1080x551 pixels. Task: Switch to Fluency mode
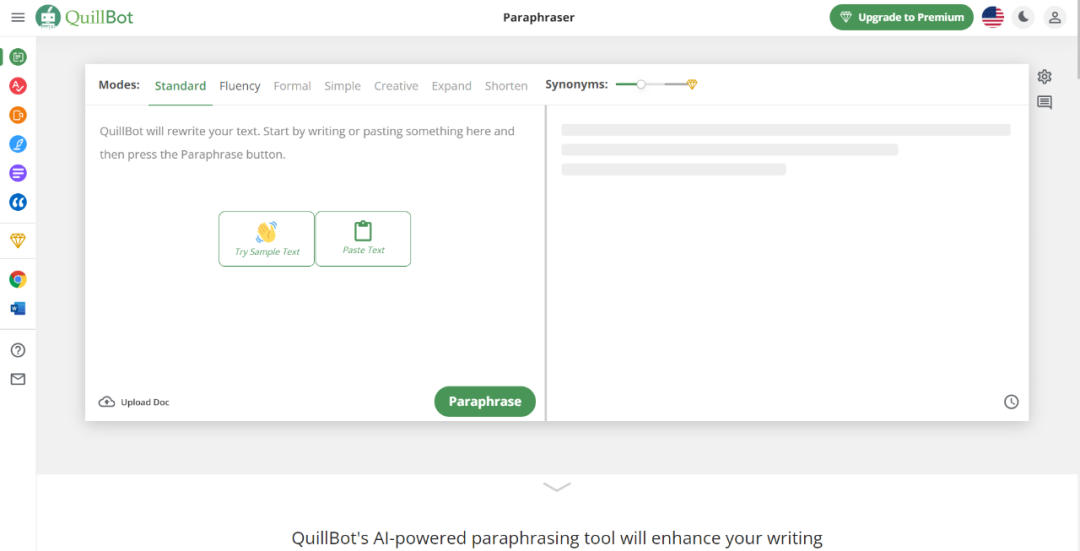(x=240, y=86)
